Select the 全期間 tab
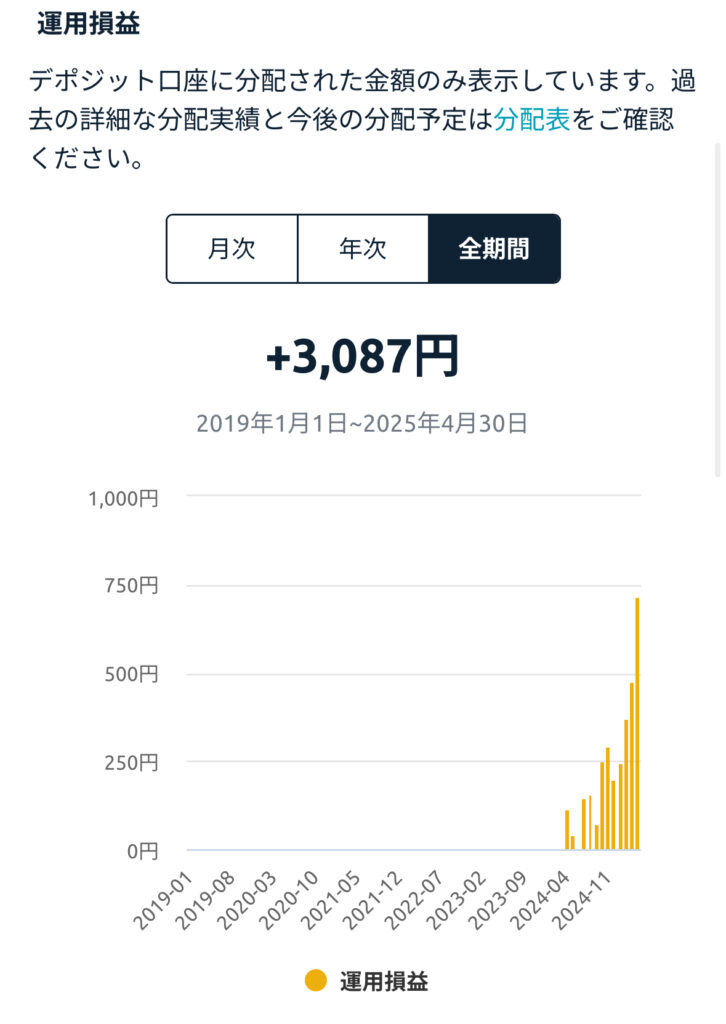 (x=494, y=248)
